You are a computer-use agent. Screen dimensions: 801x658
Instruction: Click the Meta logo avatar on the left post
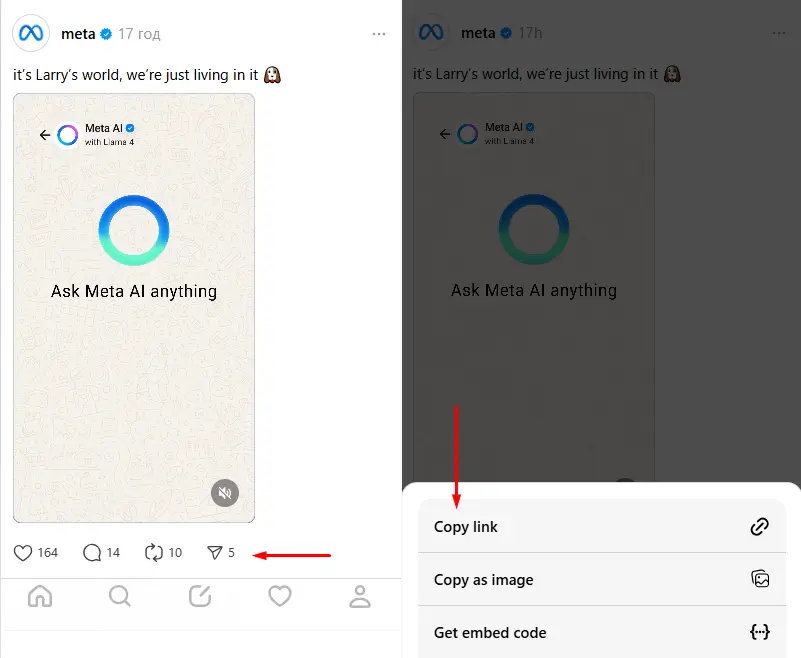pyautogui.click(x=32, y=33)
